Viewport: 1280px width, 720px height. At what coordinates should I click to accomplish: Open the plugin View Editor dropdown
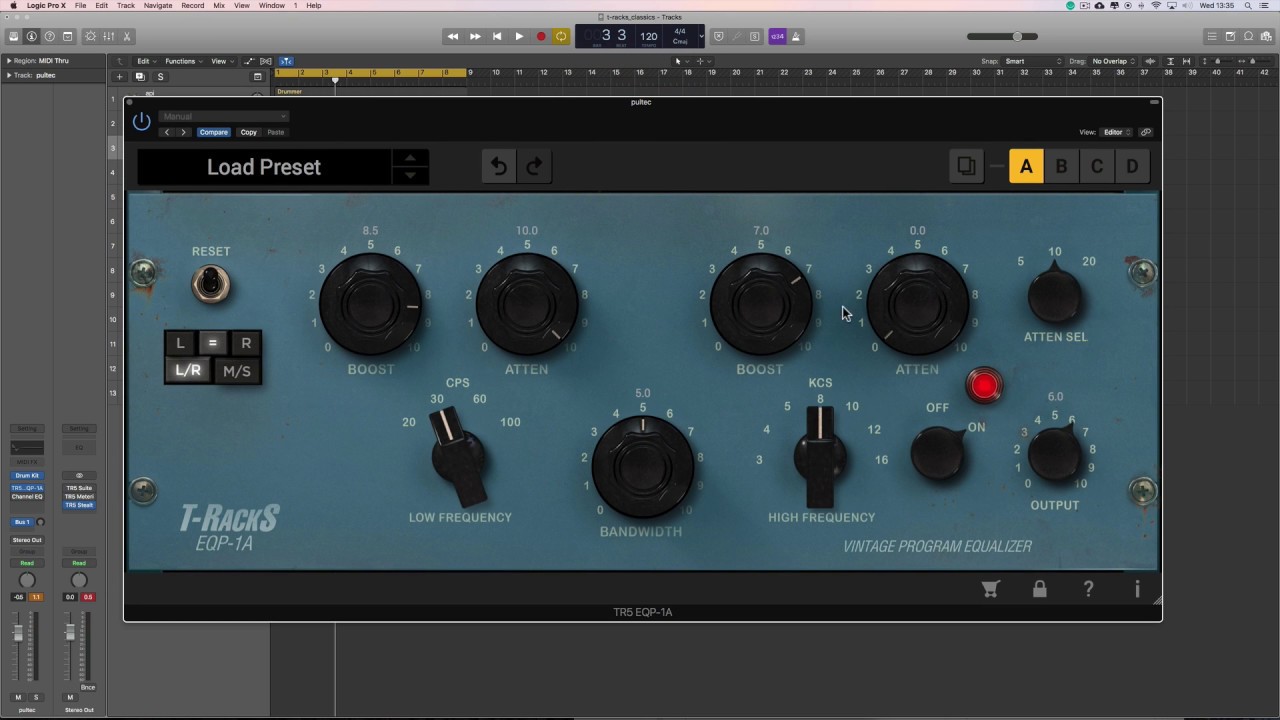1117,132
